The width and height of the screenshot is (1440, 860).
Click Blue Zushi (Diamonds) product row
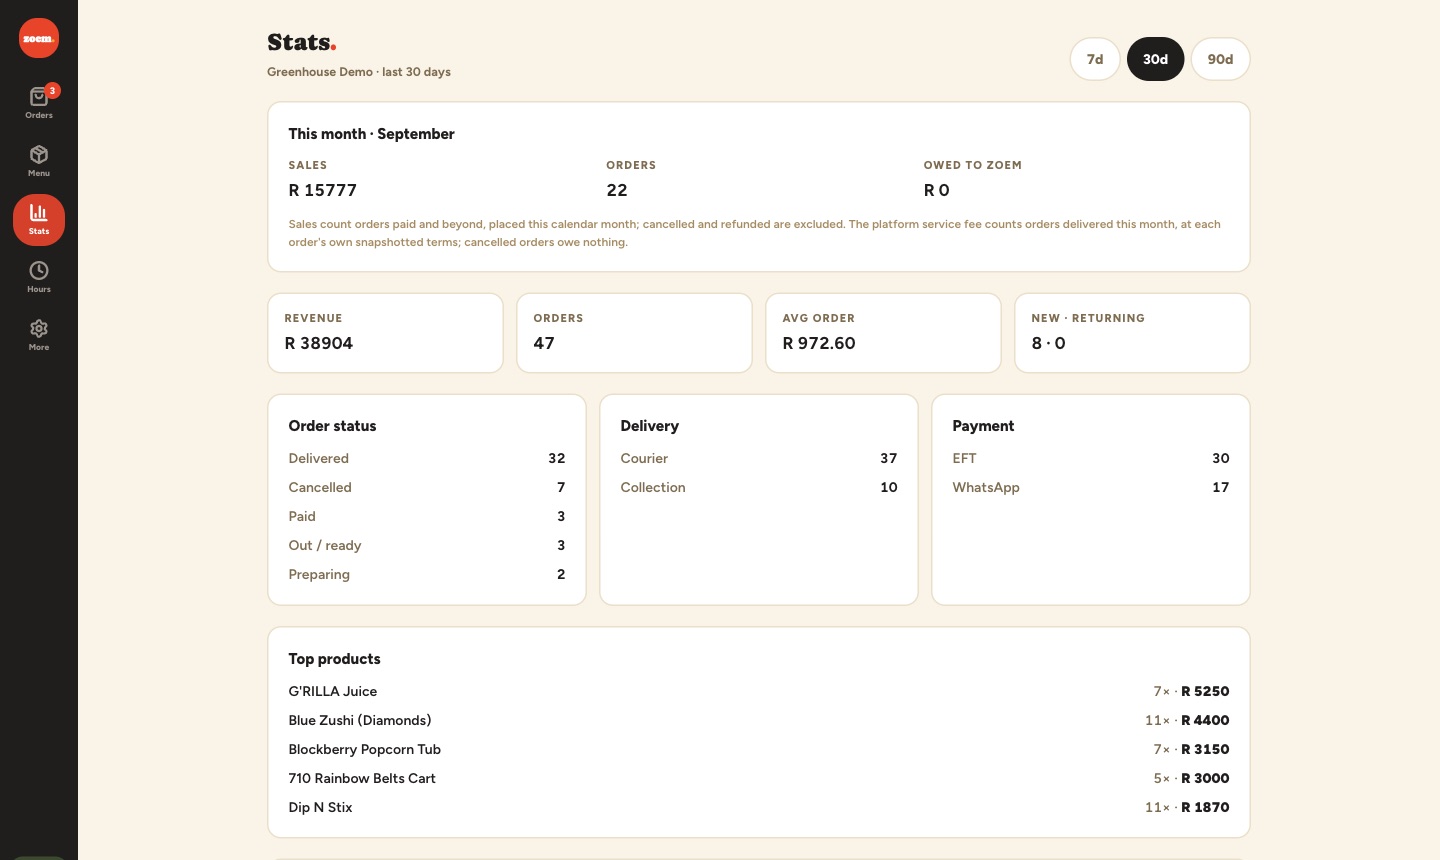click(x=759, y=720)
